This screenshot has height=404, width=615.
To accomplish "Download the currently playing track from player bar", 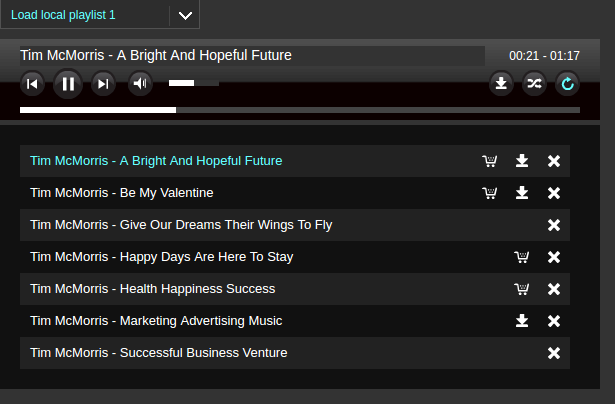I will coord(501,84).
